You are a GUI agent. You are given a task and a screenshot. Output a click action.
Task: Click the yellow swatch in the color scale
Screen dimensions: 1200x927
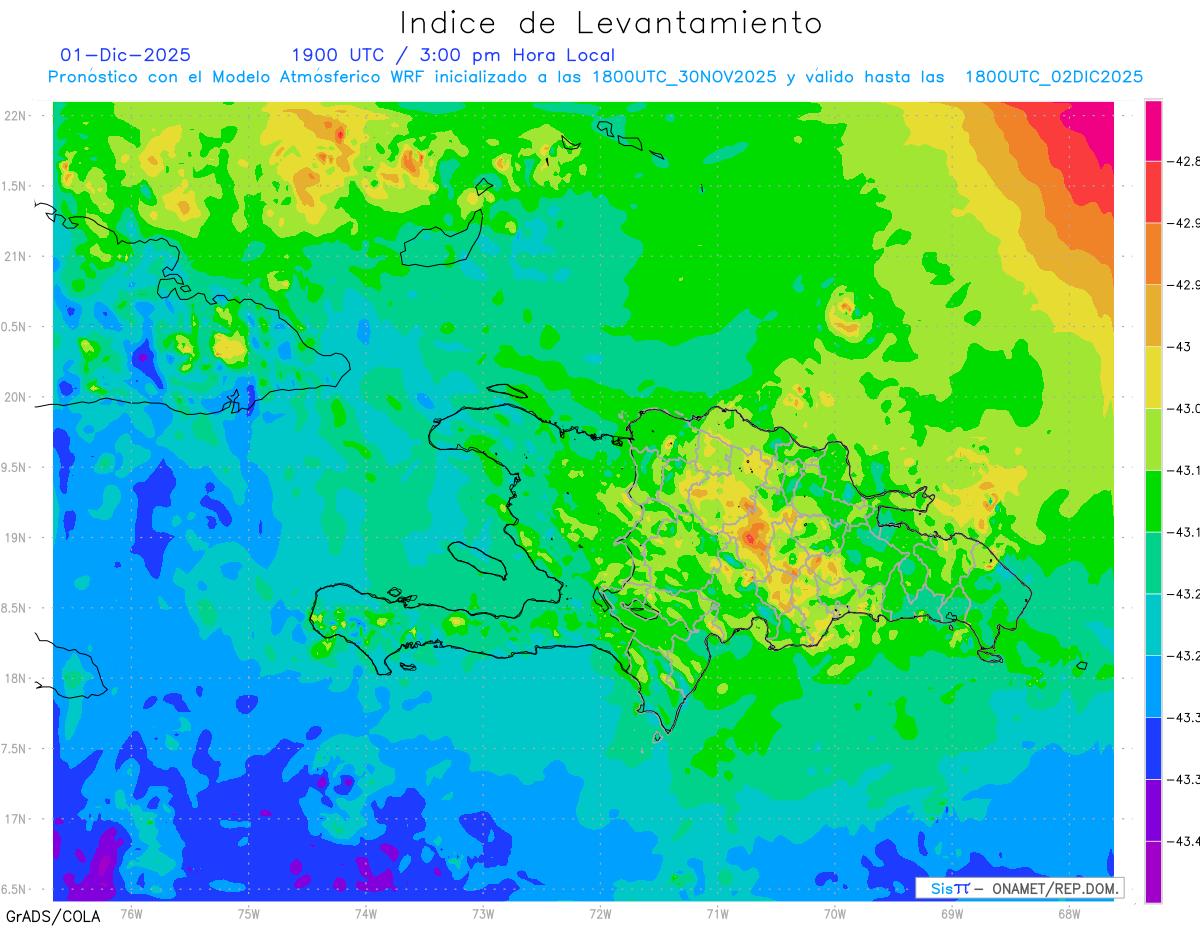(x=1153, y=378)
